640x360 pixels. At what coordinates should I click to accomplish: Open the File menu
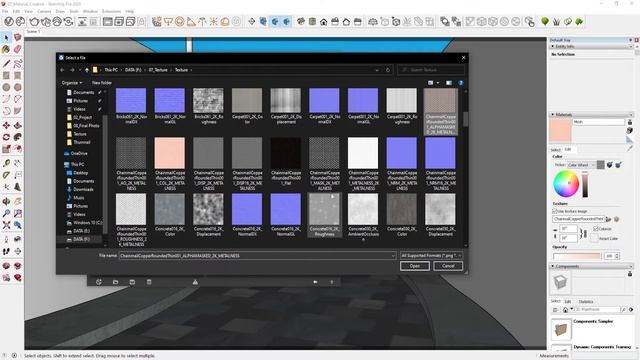pyautogui.click(x=5, y=11)
